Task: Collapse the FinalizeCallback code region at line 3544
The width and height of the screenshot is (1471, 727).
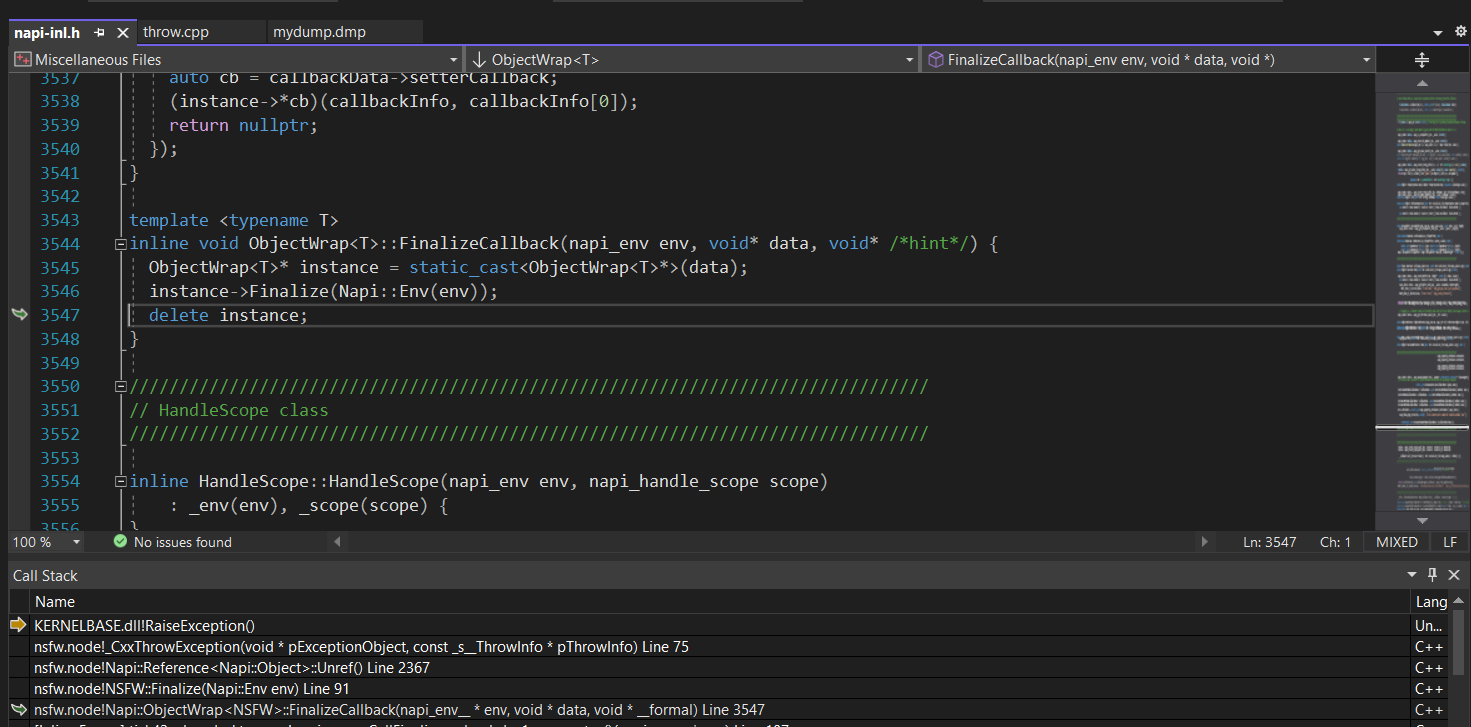Action: [119, 243]
